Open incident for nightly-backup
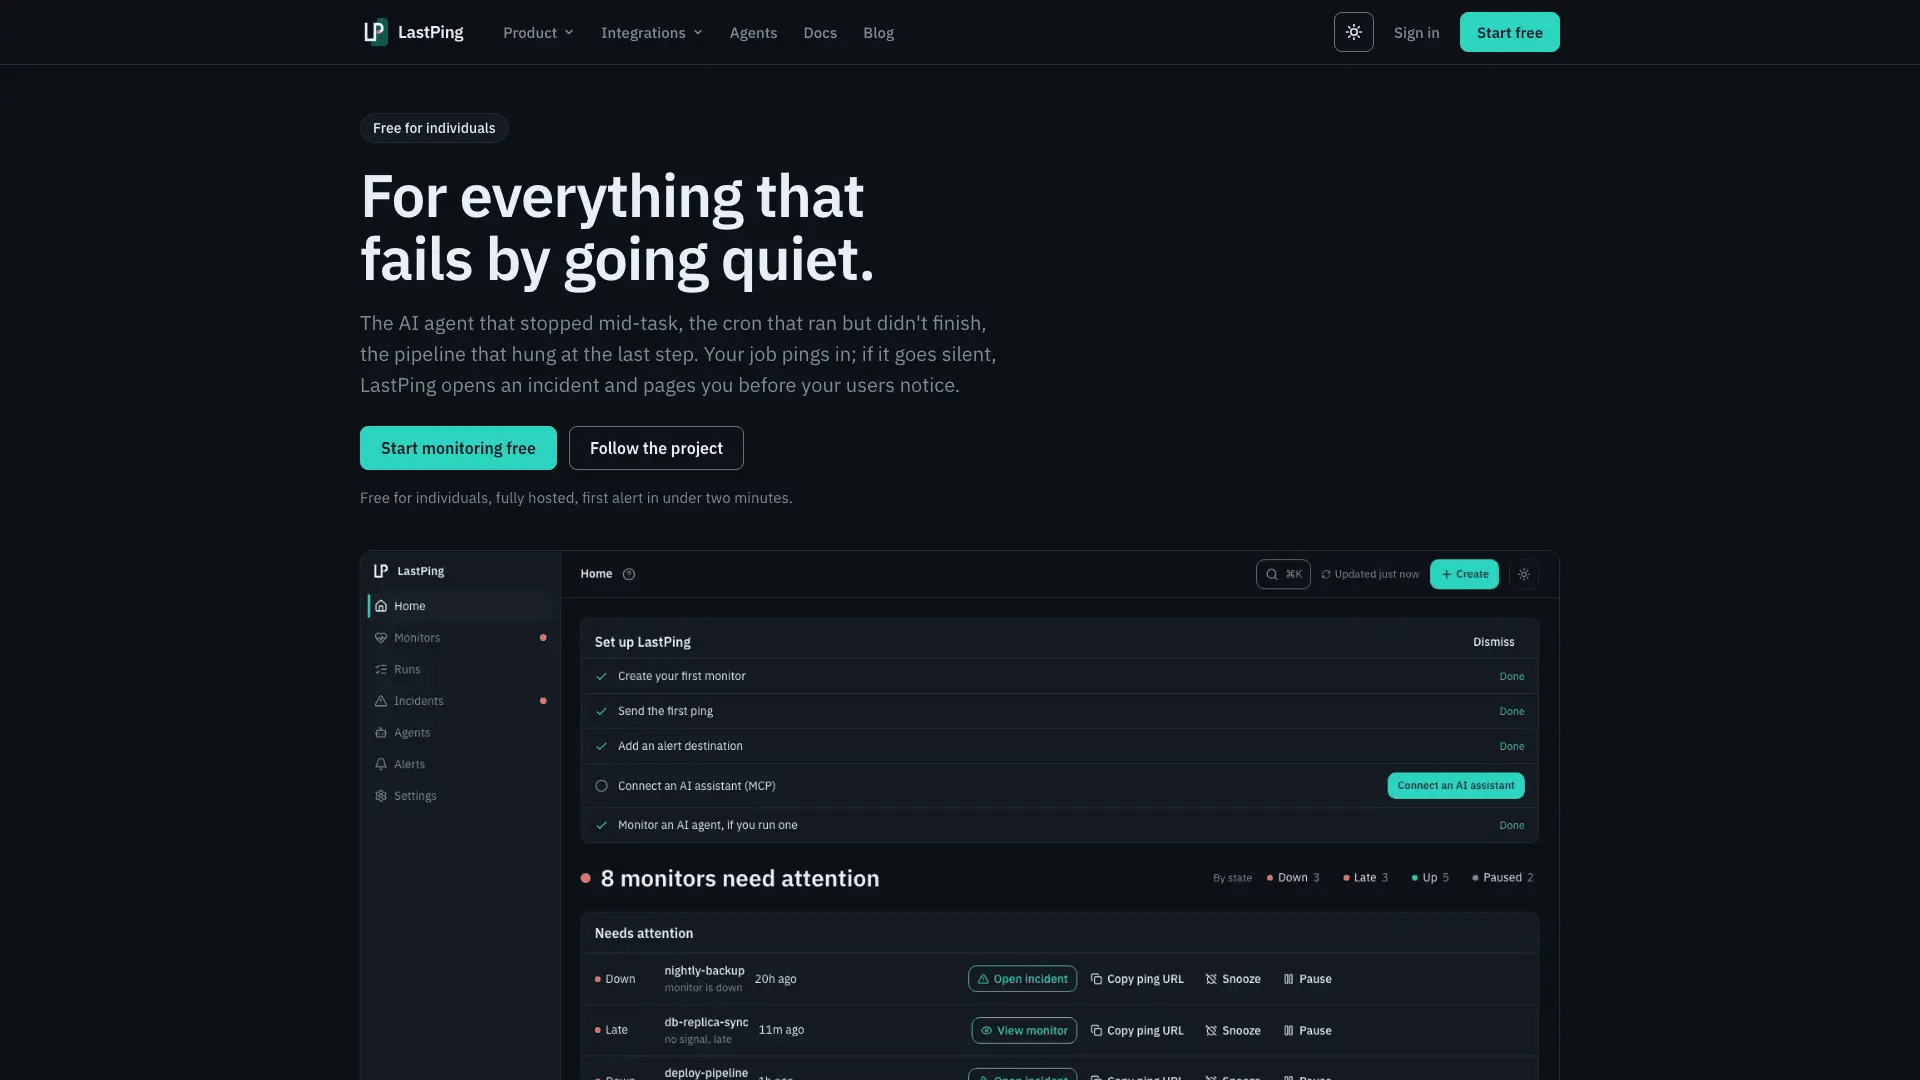 1022,979
